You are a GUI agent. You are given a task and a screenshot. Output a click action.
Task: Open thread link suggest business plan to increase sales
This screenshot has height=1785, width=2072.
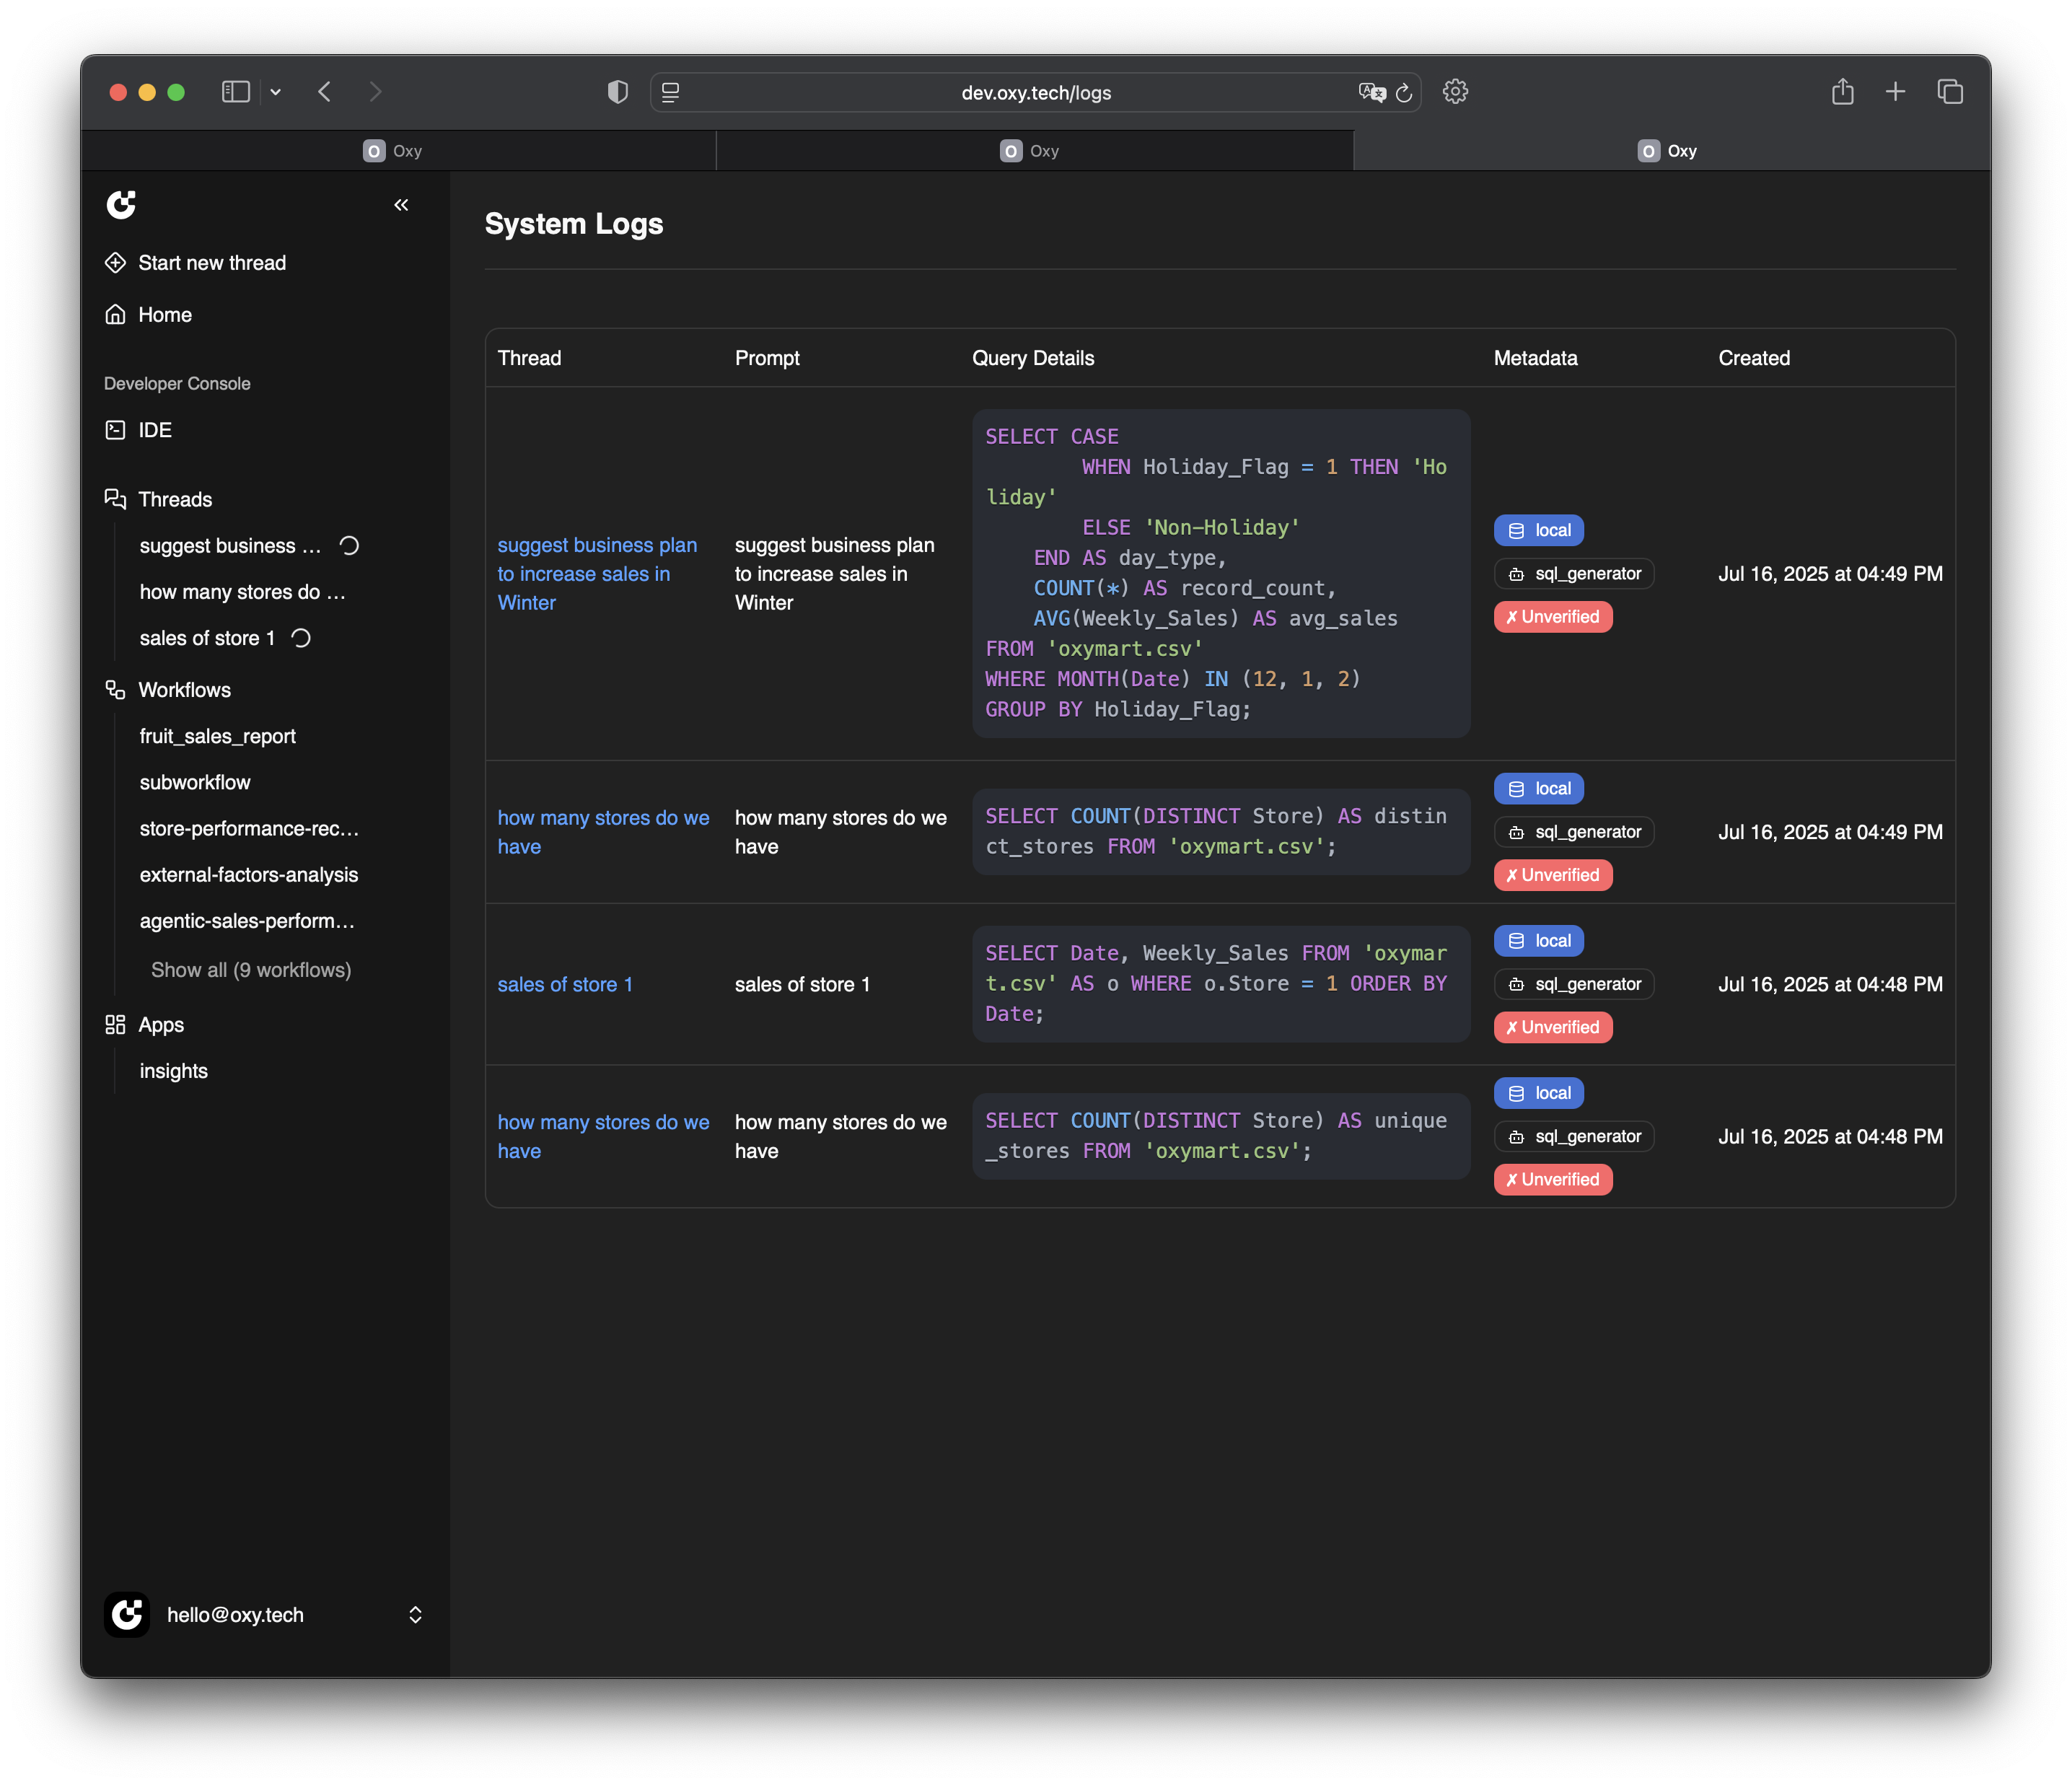(598, 574)
